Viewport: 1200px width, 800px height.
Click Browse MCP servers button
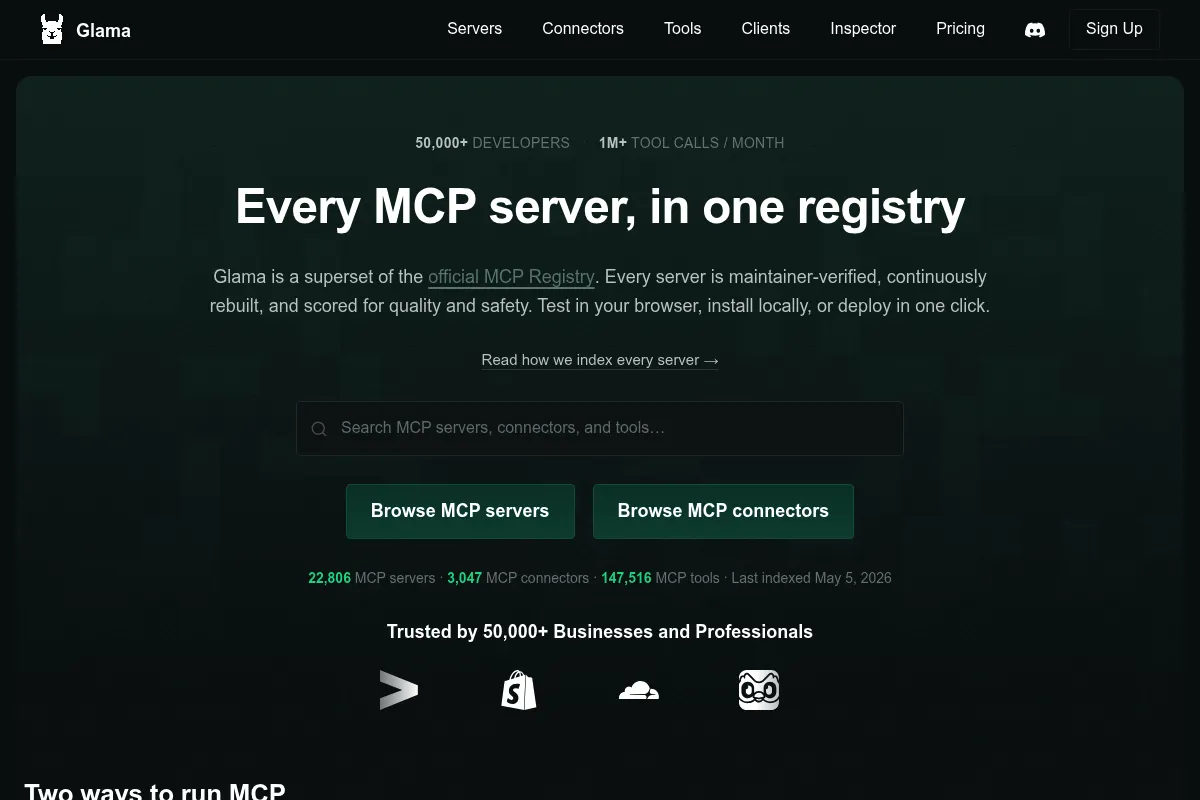(460, 511)
